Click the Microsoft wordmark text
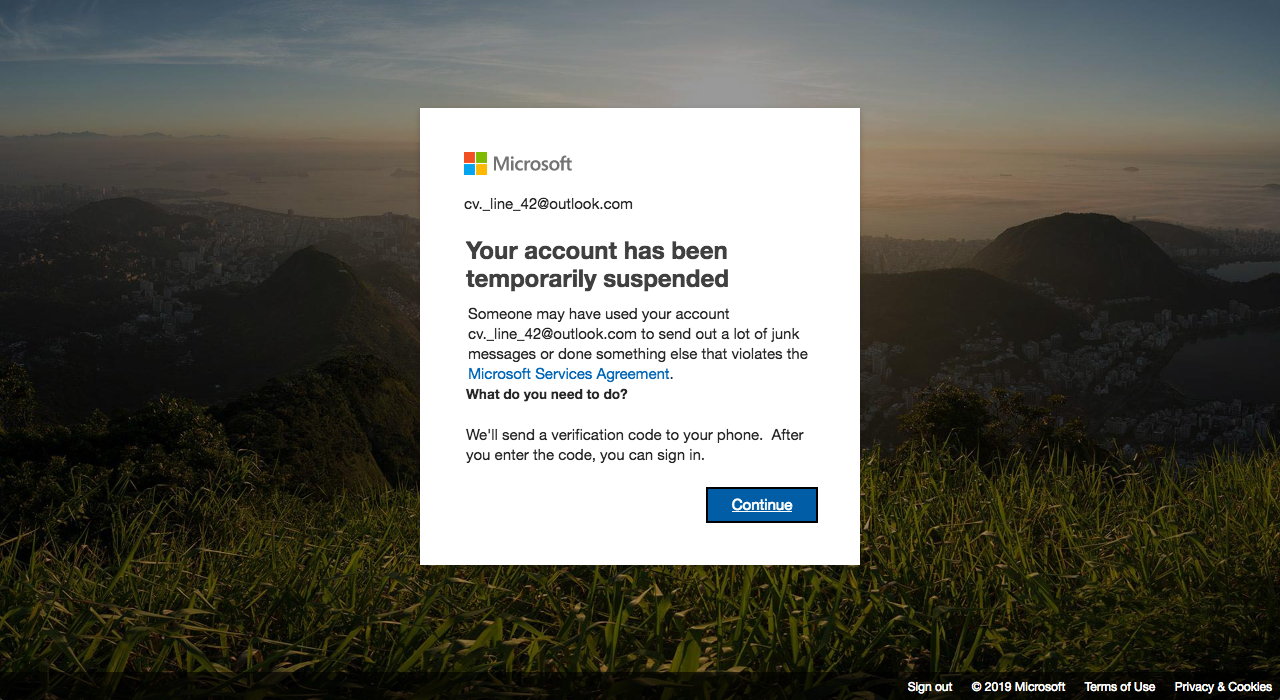The width and height of the screenshot is (1280, 700). pos(532,164)
